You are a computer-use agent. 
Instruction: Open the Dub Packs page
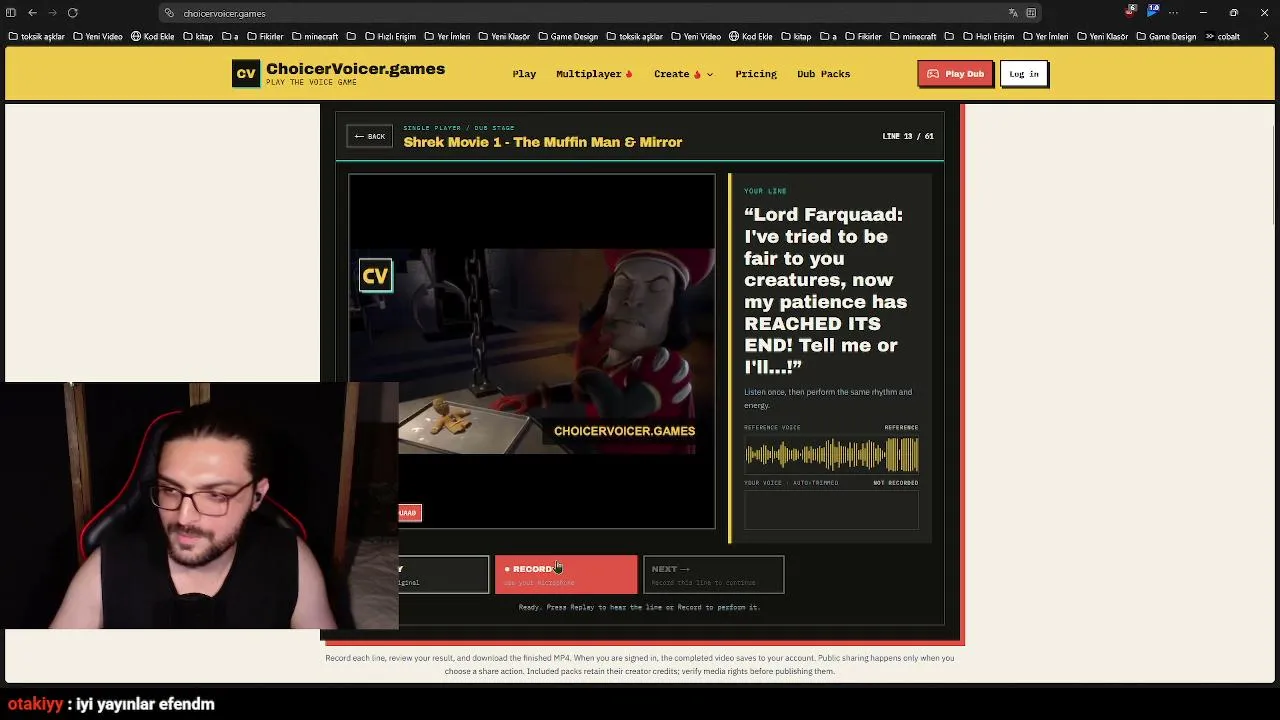point(823,74)
